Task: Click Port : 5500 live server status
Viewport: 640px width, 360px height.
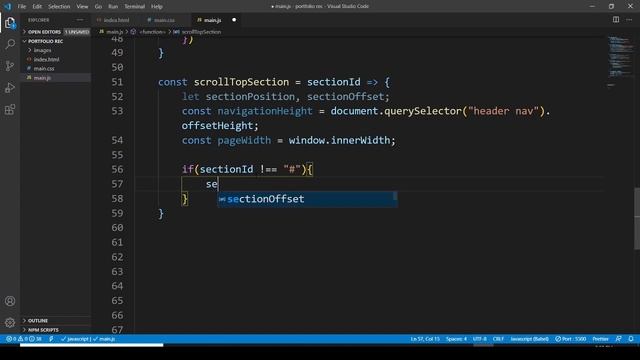Action: (571, 339)
